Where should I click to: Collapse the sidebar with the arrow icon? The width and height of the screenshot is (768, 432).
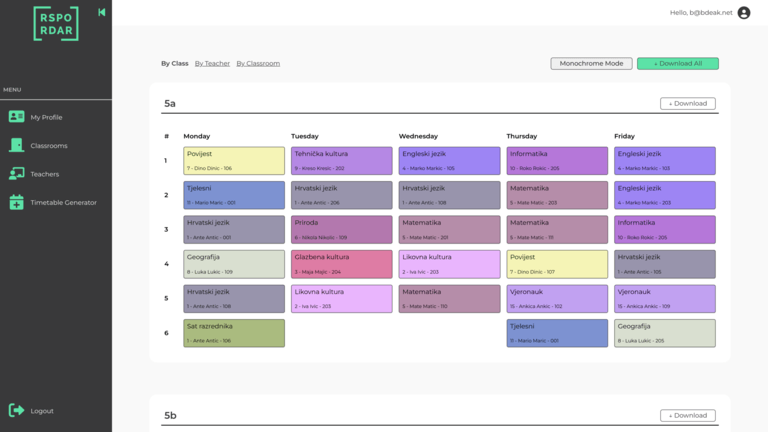pos(101,12)
